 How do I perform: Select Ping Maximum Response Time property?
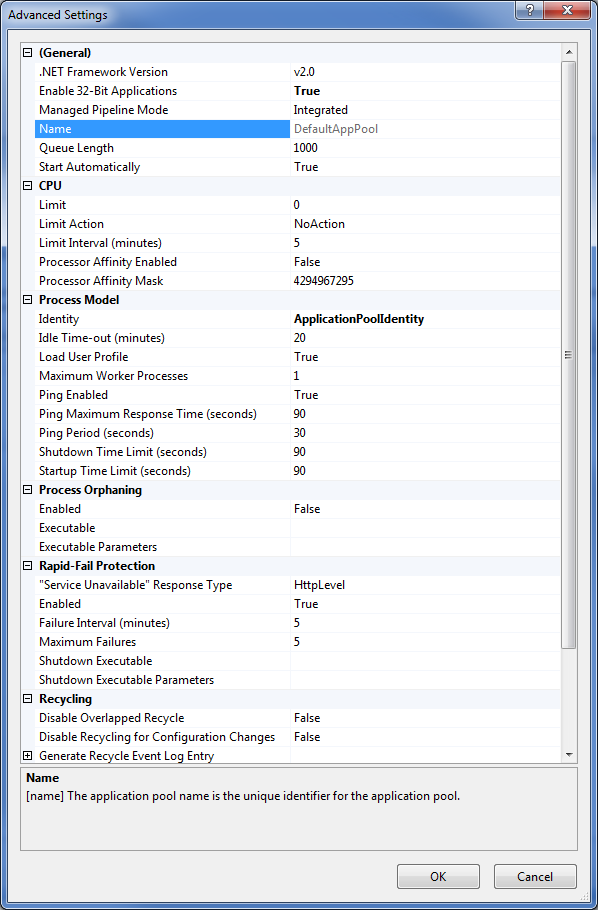(x=163, y=414)
